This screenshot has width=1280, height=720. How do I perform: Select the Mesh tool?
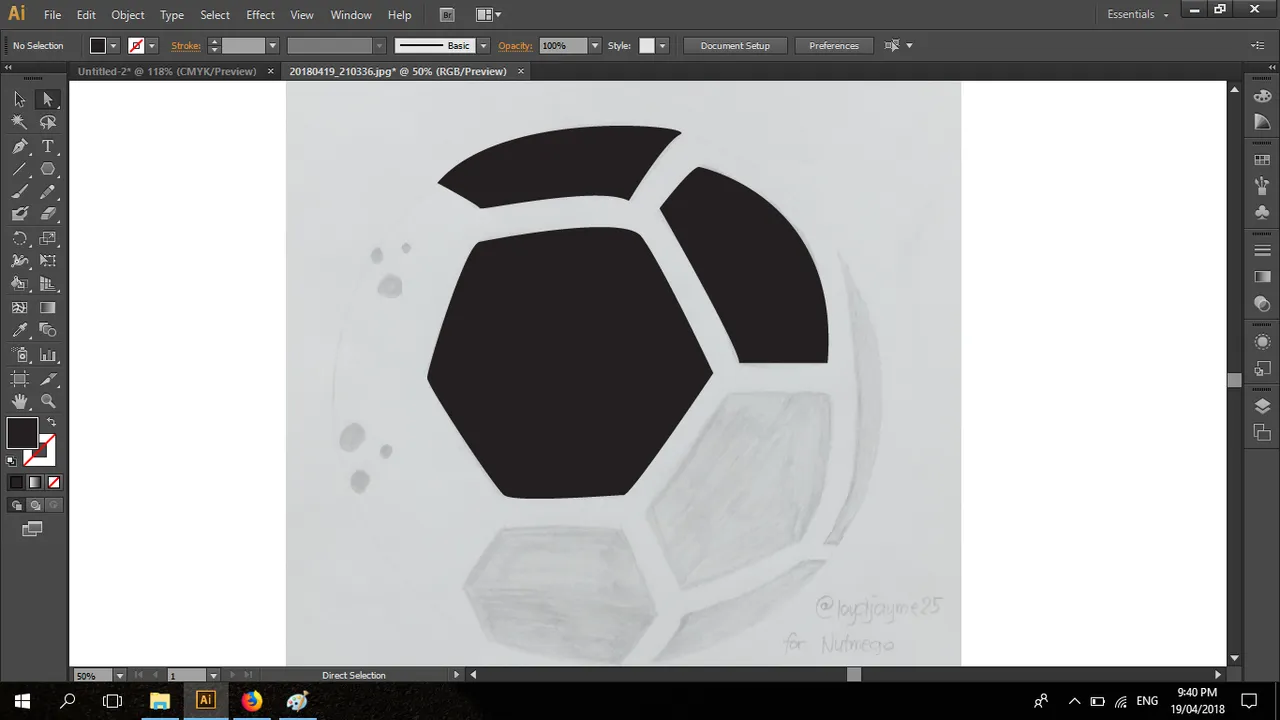click(x=19, y=308)
